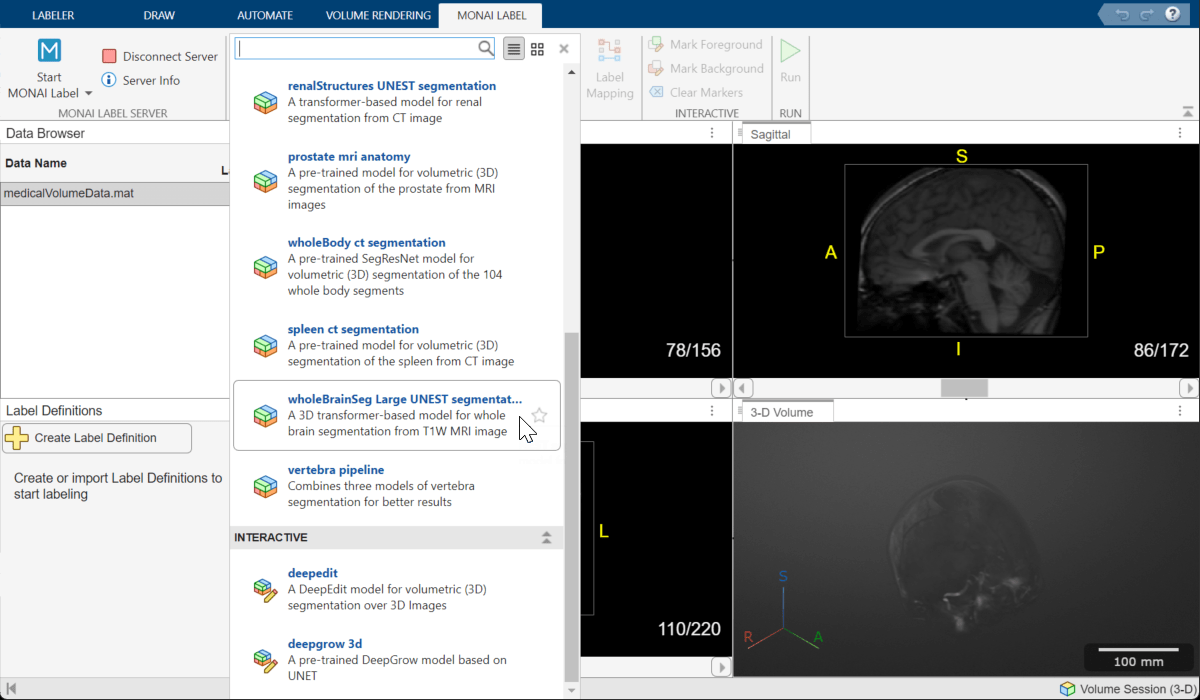Select the Mark Background tool

tap(707, 67)
